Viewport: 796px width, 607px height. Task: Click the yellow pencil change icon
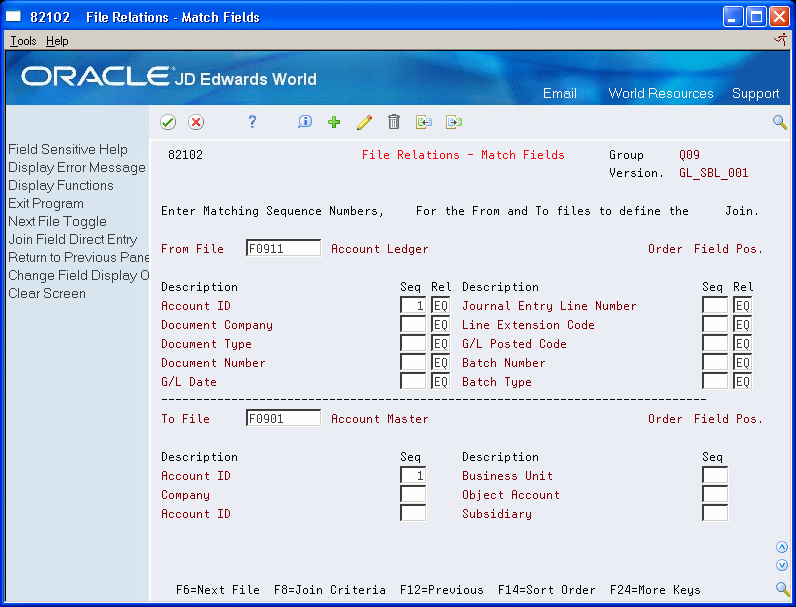pos(364,122)
